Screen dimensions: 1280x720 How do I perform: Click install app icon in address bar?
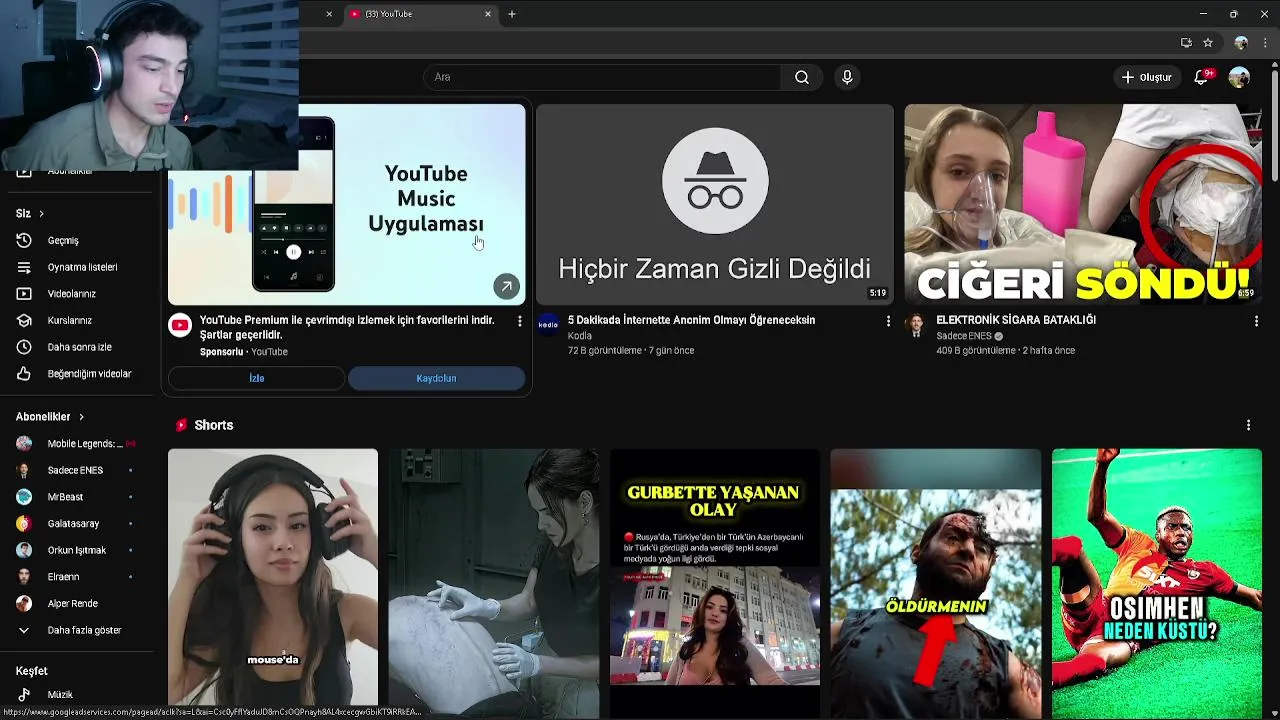click(x=1186, y=43)
